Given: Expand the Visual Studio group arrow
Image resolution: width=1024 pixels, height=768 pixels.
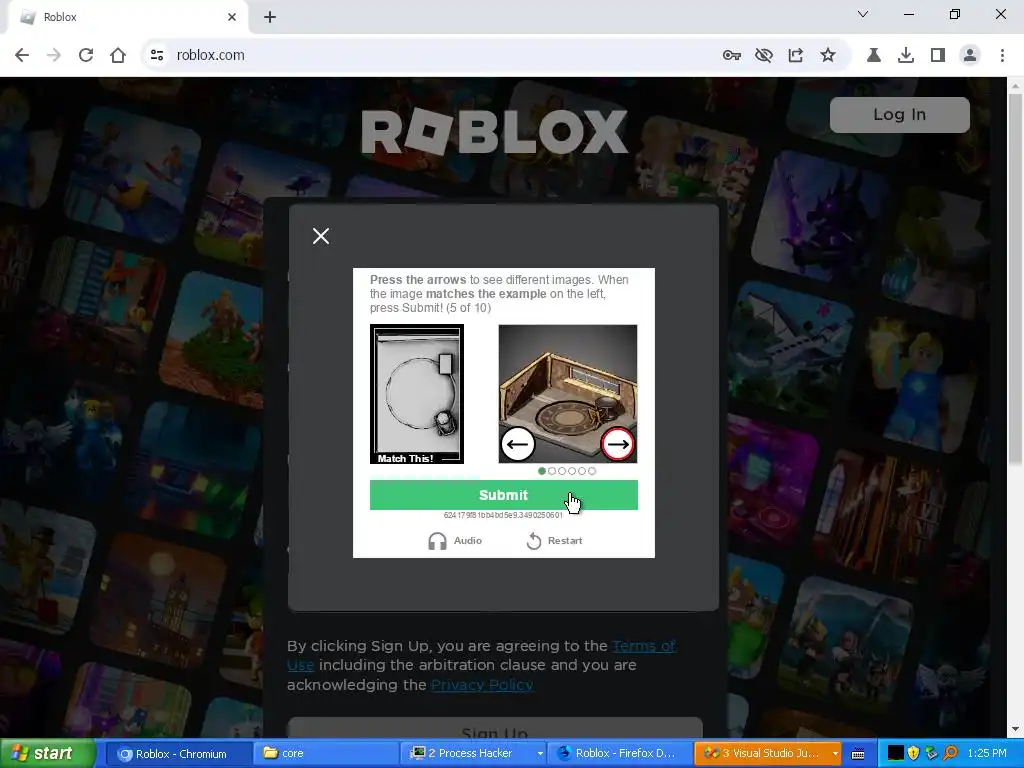Looking at the screenshot, I should [835, 754].
